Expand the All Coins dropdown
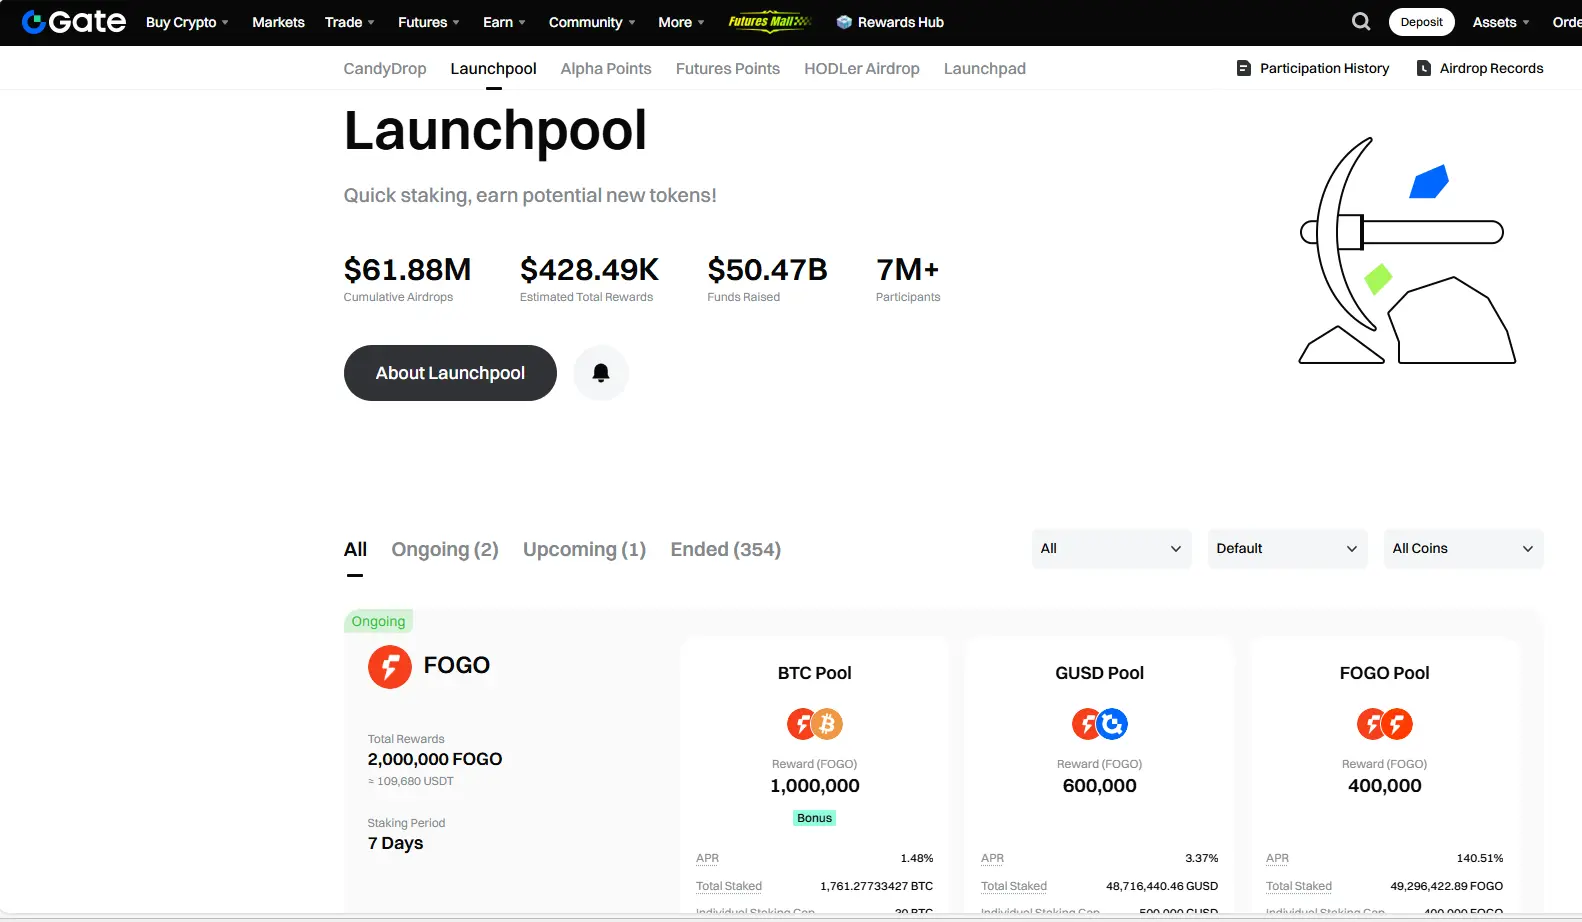 [x=1463, y=549]
